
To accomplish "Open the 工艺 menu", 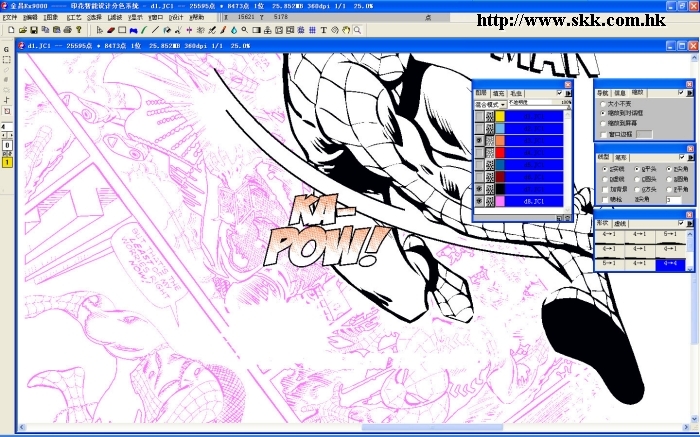I will tap(73, 17).
